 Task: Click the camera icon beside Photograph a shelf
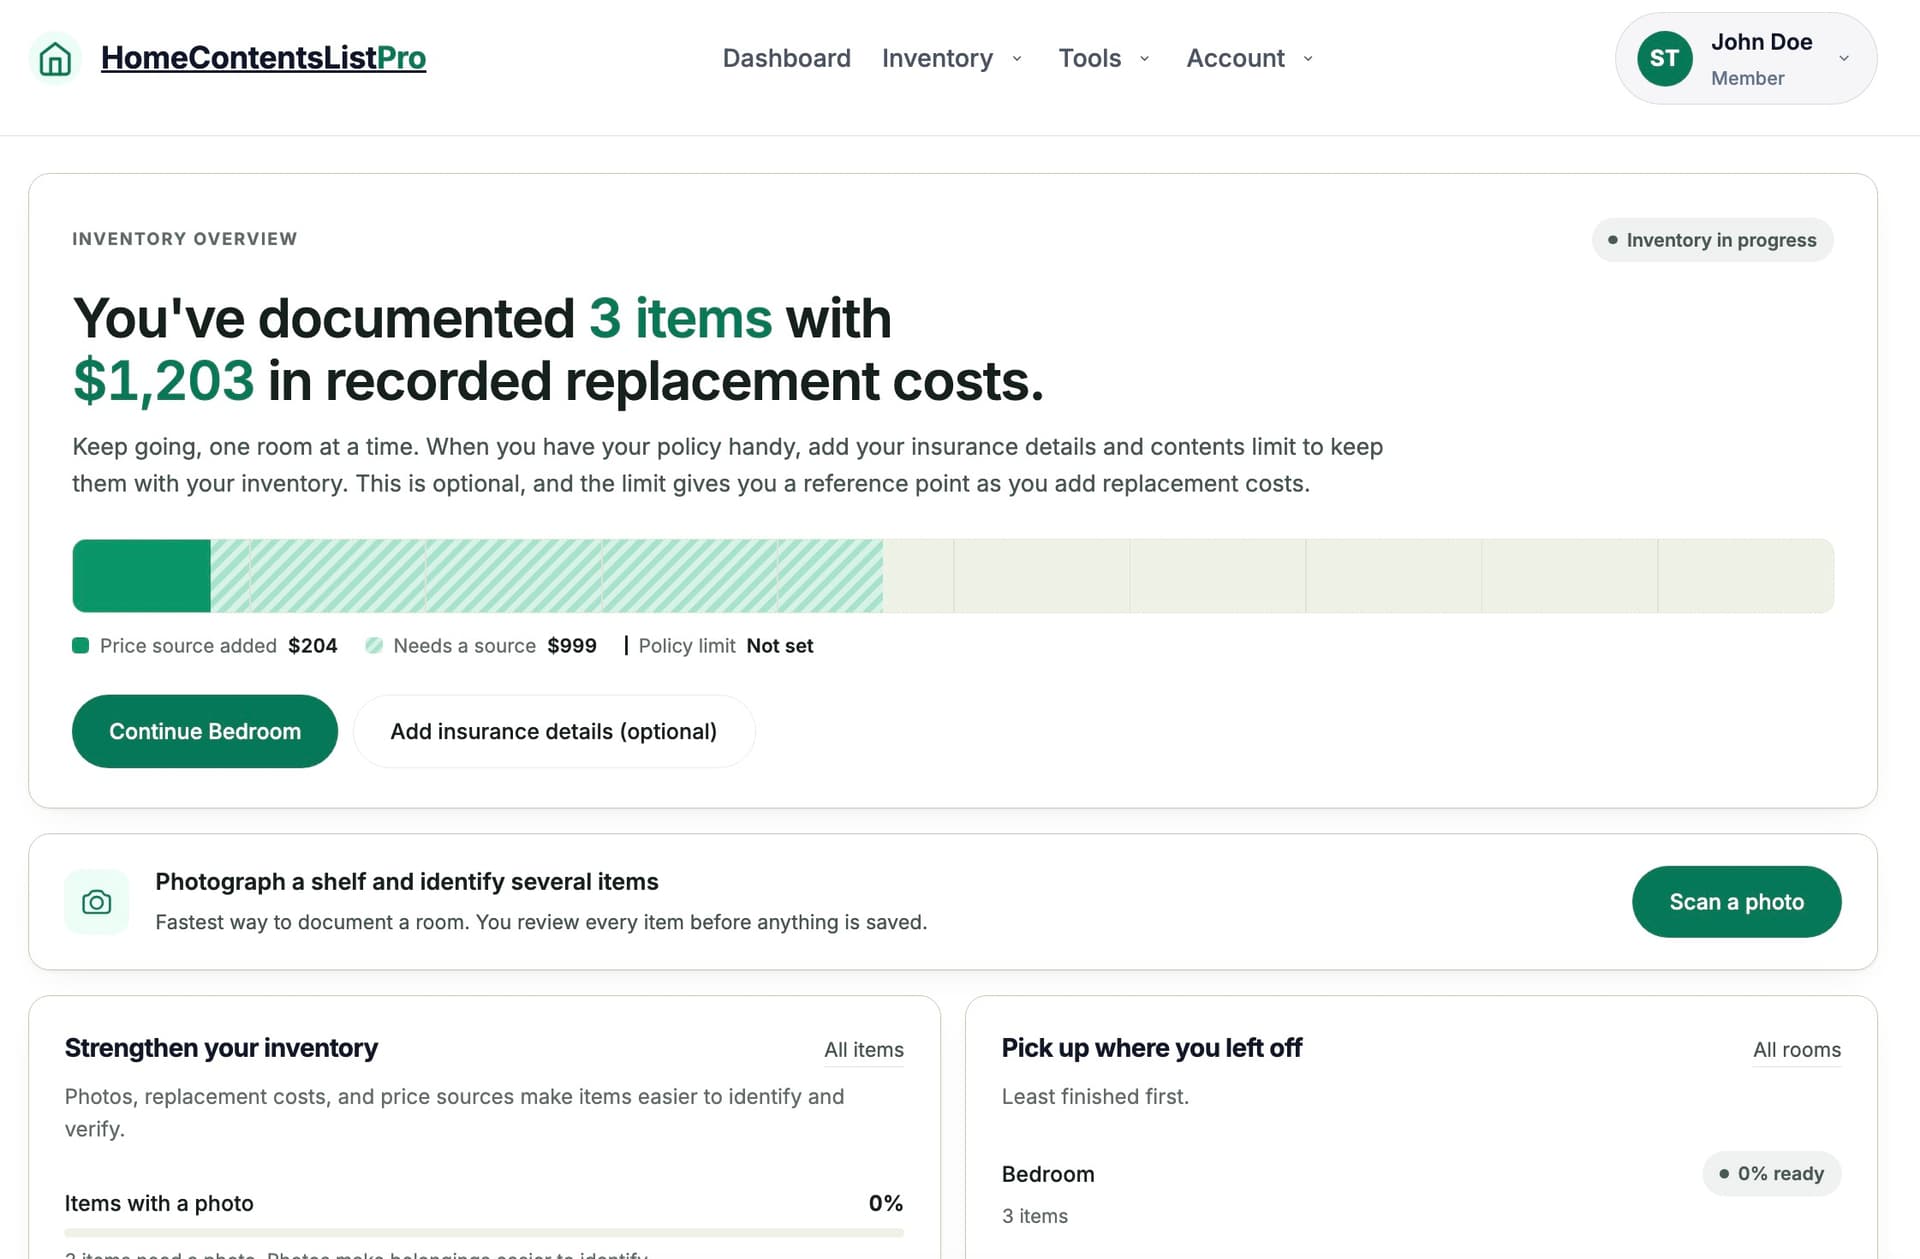tap(97, 902)
